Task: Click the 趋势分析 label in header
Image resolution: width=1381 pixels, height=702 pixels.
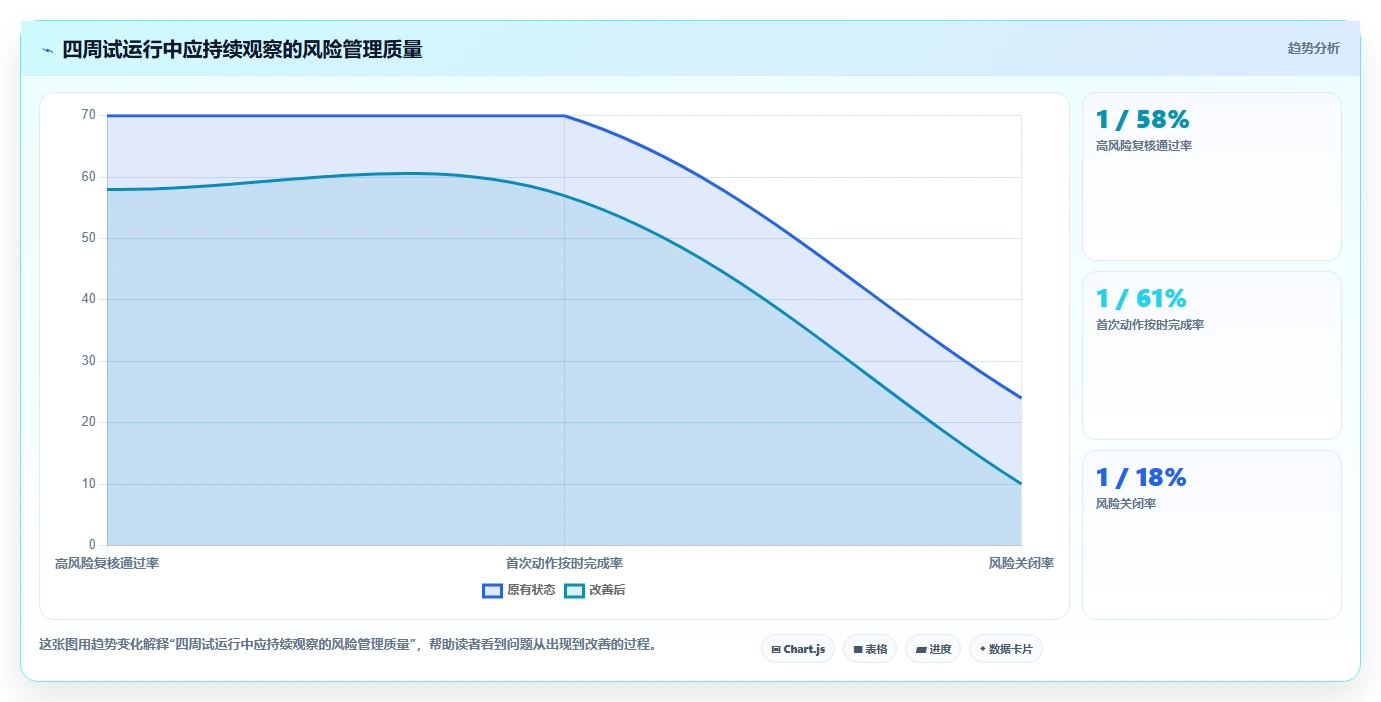Action: (1313, 49)
